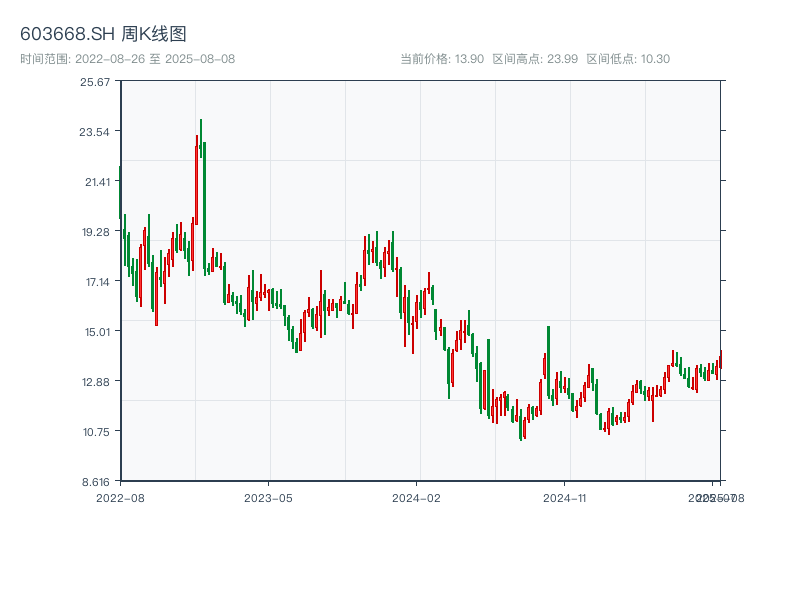The height and width of the screenshot is (600, 800).
Task: Click the 23.54 y-axis price label
Action: click(95, 132)
